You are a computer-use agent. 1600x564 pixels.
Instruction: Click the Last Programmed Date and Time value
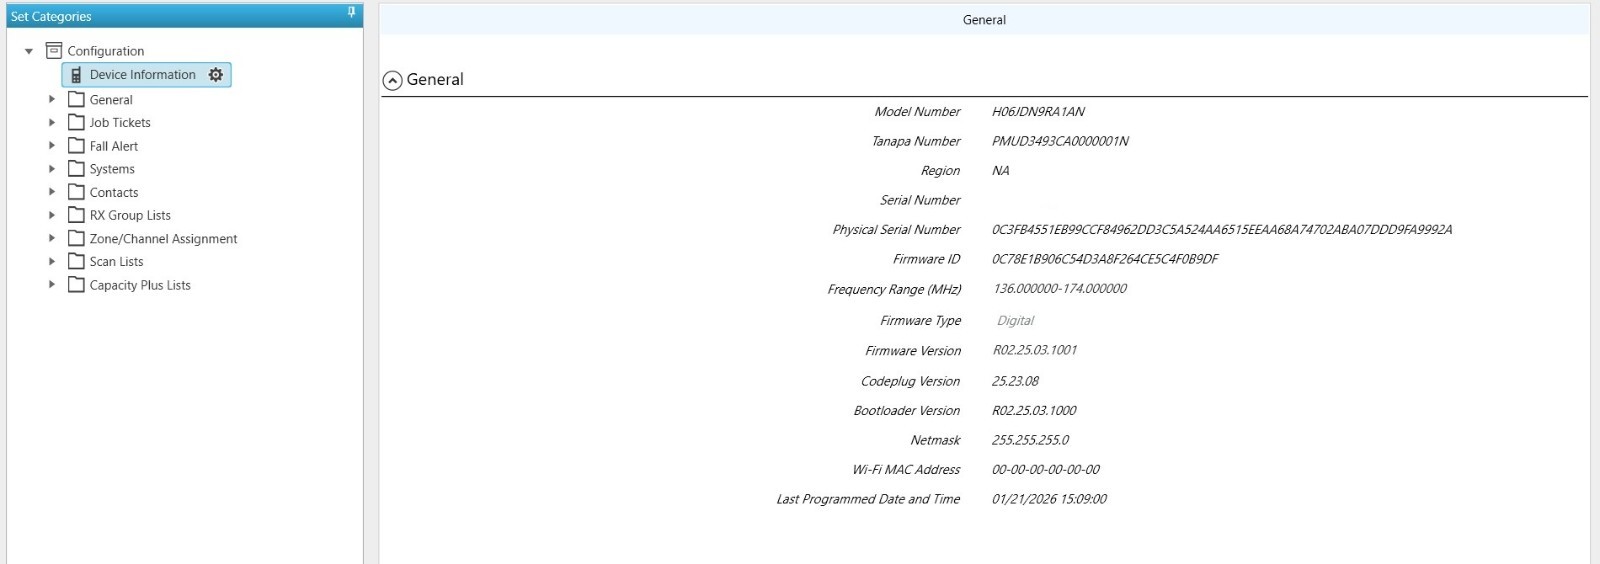1049,499
